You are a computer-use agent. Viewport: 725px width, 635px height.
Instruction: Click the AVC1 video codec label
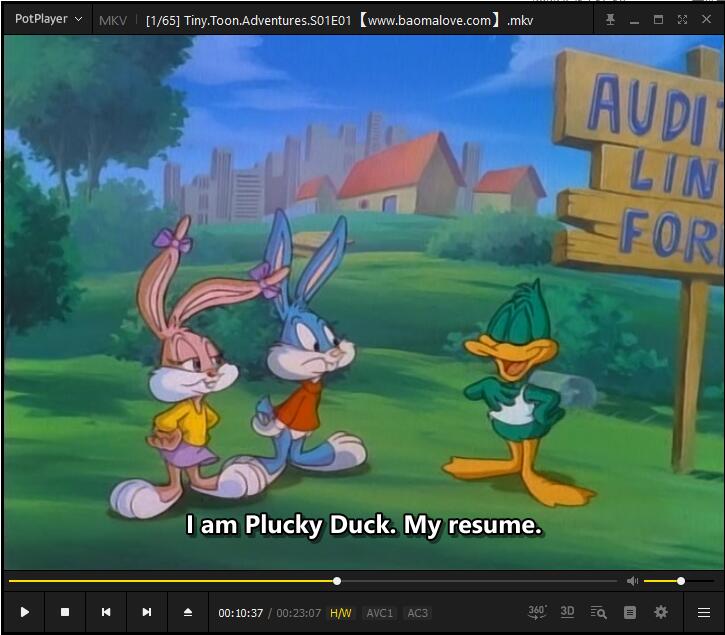380,613
